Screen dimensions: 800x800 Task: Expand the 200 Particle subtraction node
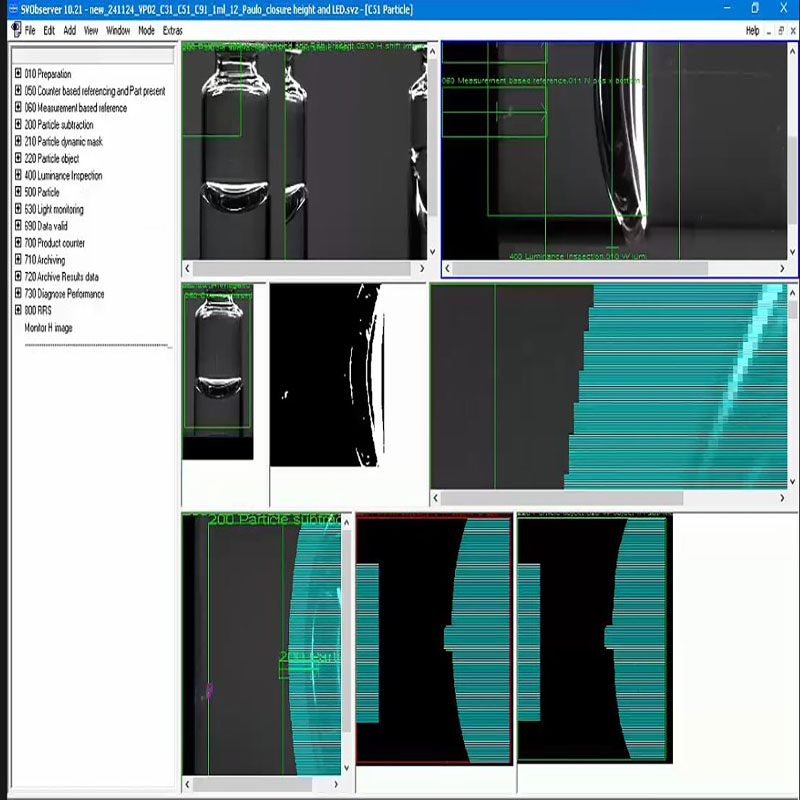coord(18,125)
